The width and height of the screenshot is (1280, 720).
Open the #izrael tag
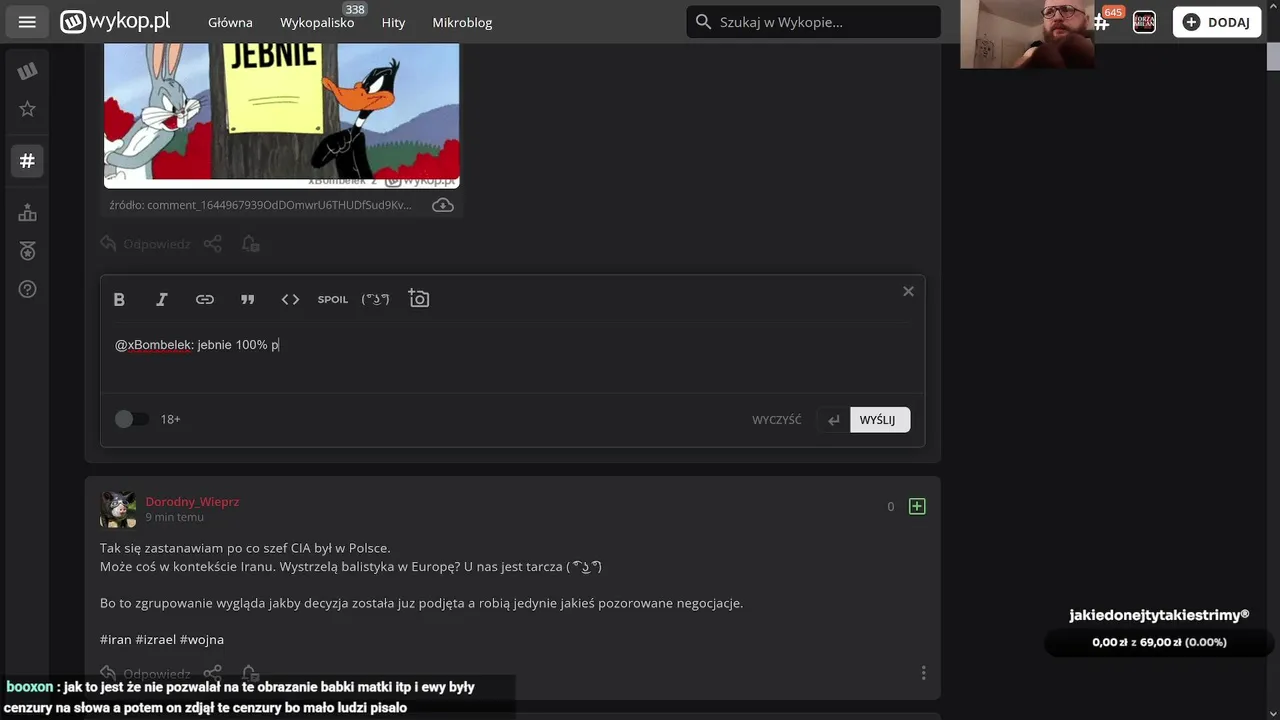point(155,639)
